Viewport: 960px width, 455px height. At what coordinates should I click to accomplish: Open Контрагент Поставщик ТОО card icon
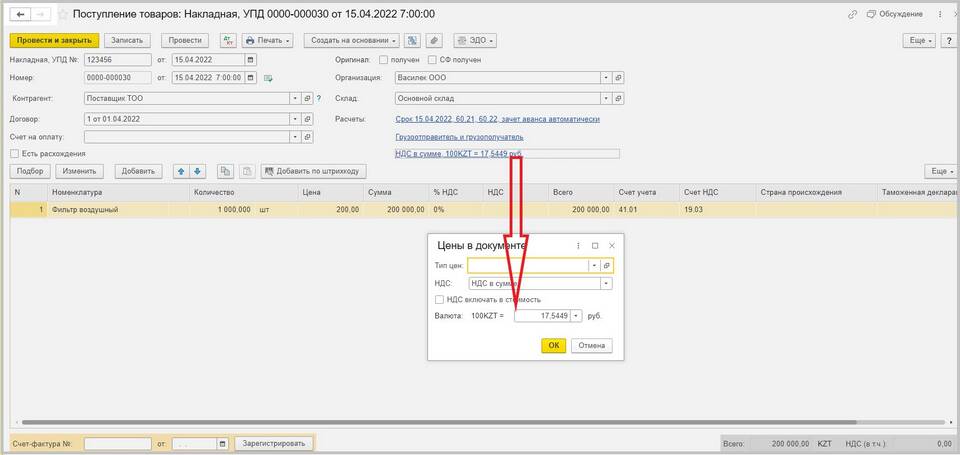point(307,98)
